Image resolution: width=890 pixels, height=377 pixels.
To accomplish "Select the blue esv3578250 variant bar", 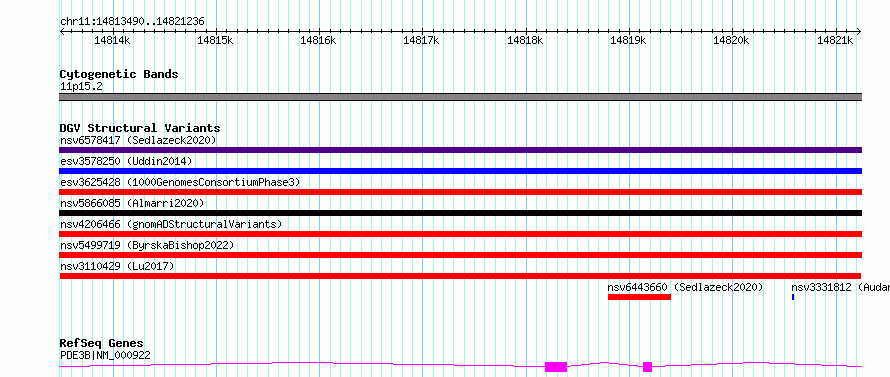I will tap(460, 171).
